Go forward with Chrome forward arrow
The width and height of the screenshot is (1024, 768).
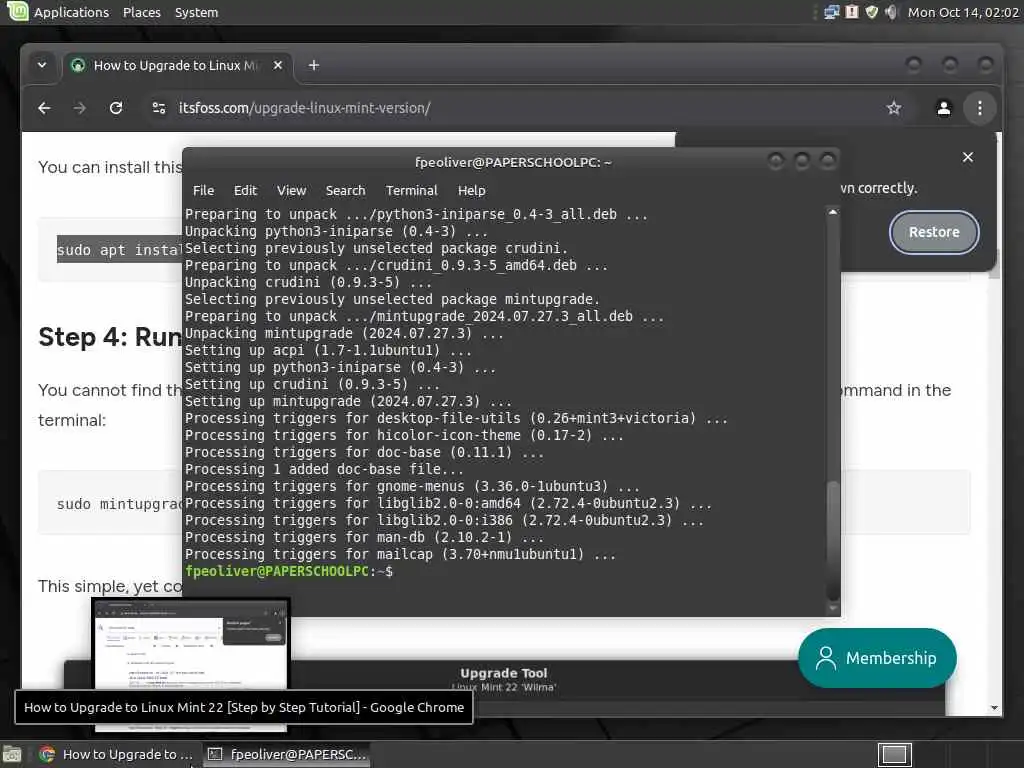pyautogui.click(x=80, y=108)
